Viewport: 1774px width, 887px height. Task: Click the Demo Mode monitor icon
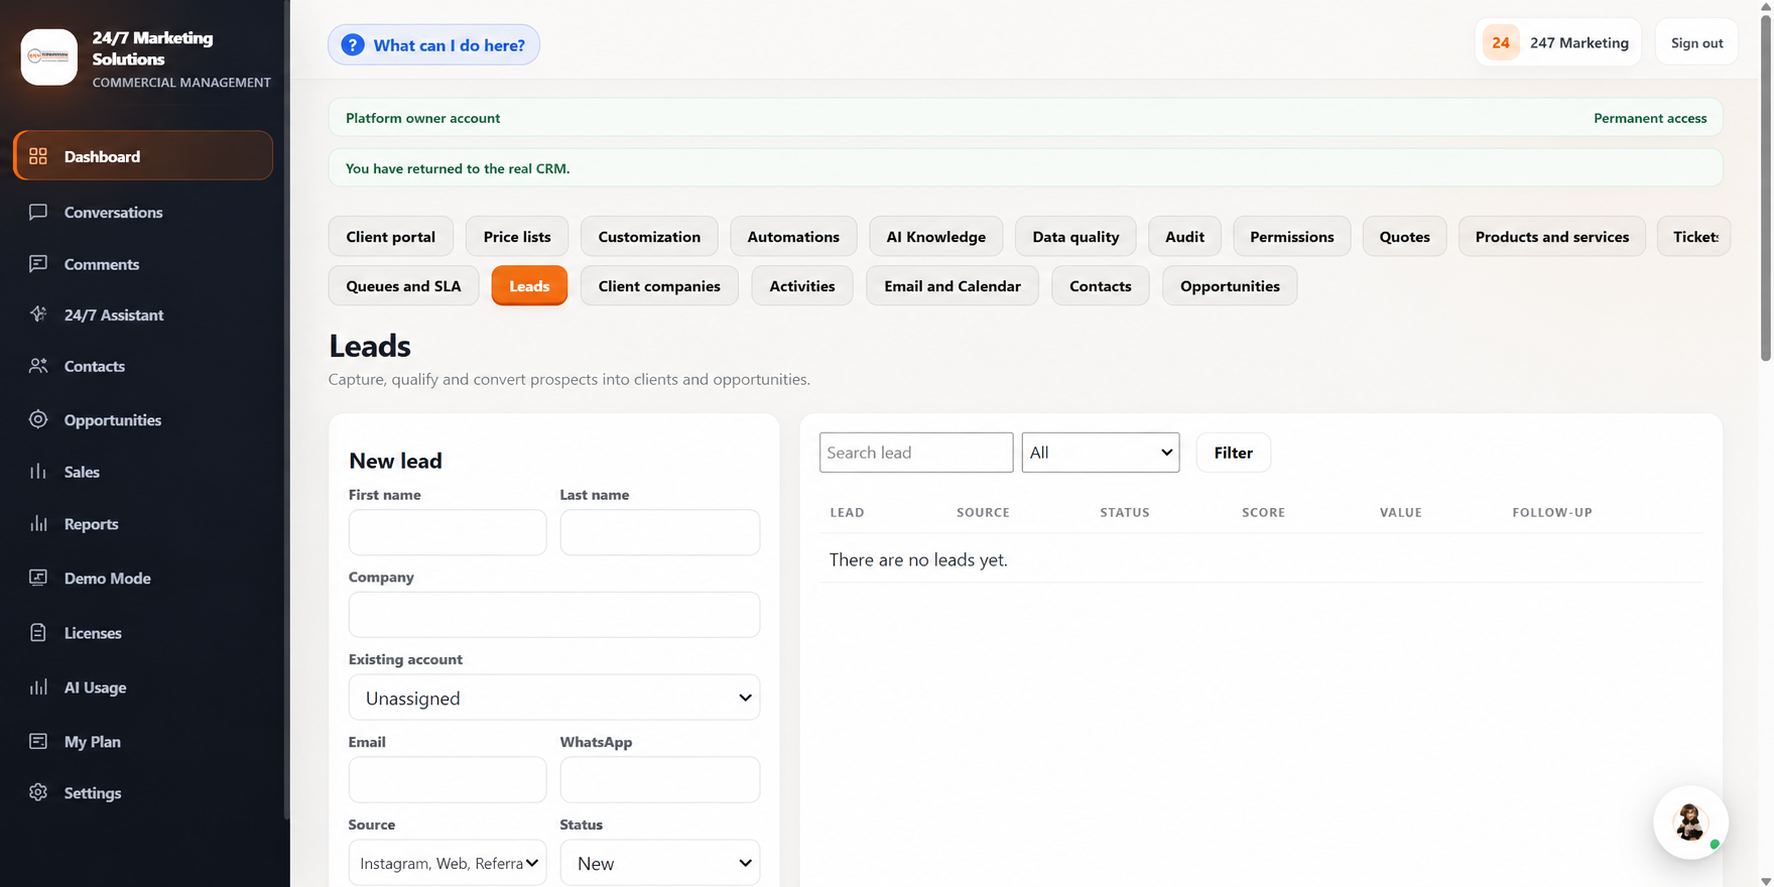tap(38, 578)
